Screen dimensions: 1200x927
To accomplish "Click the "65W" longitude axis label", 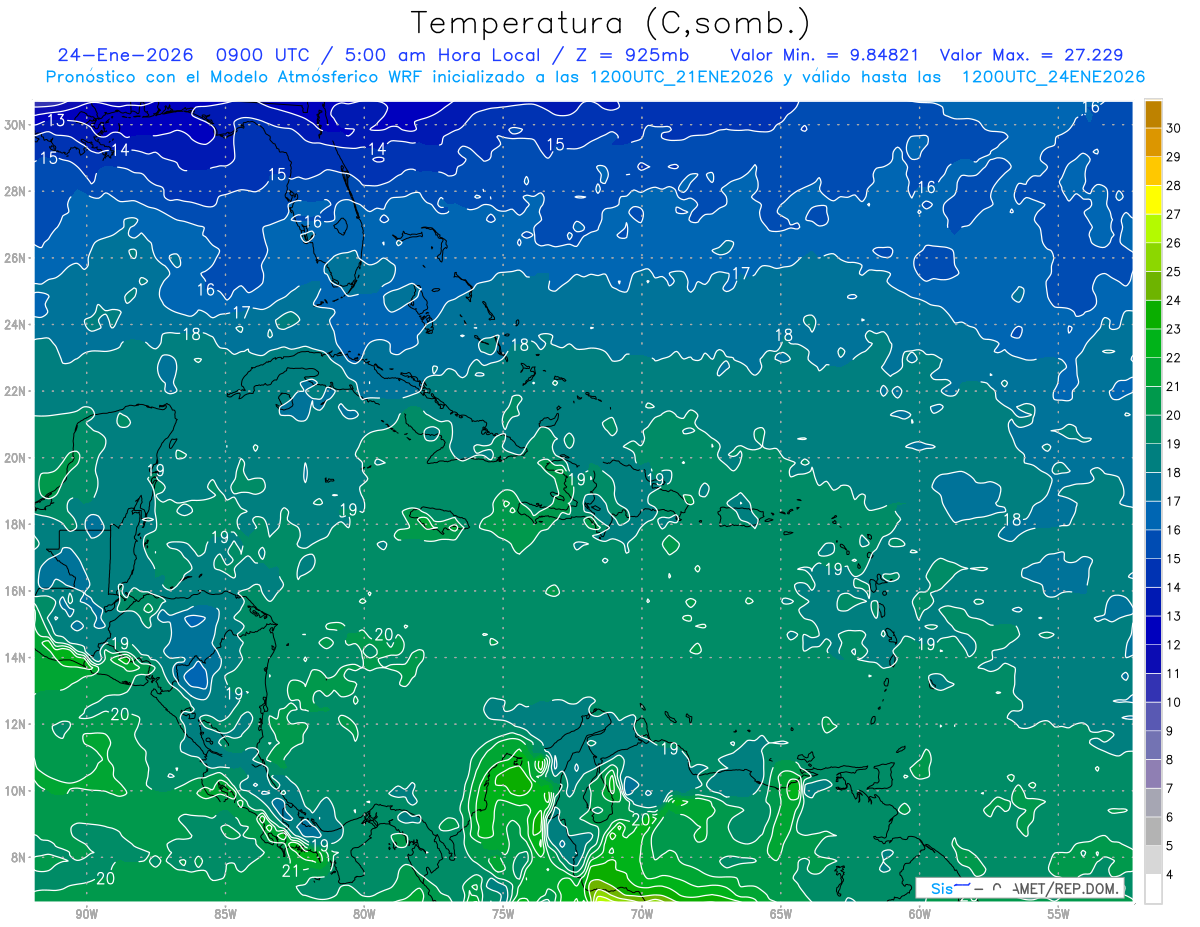I will point(781,914).
